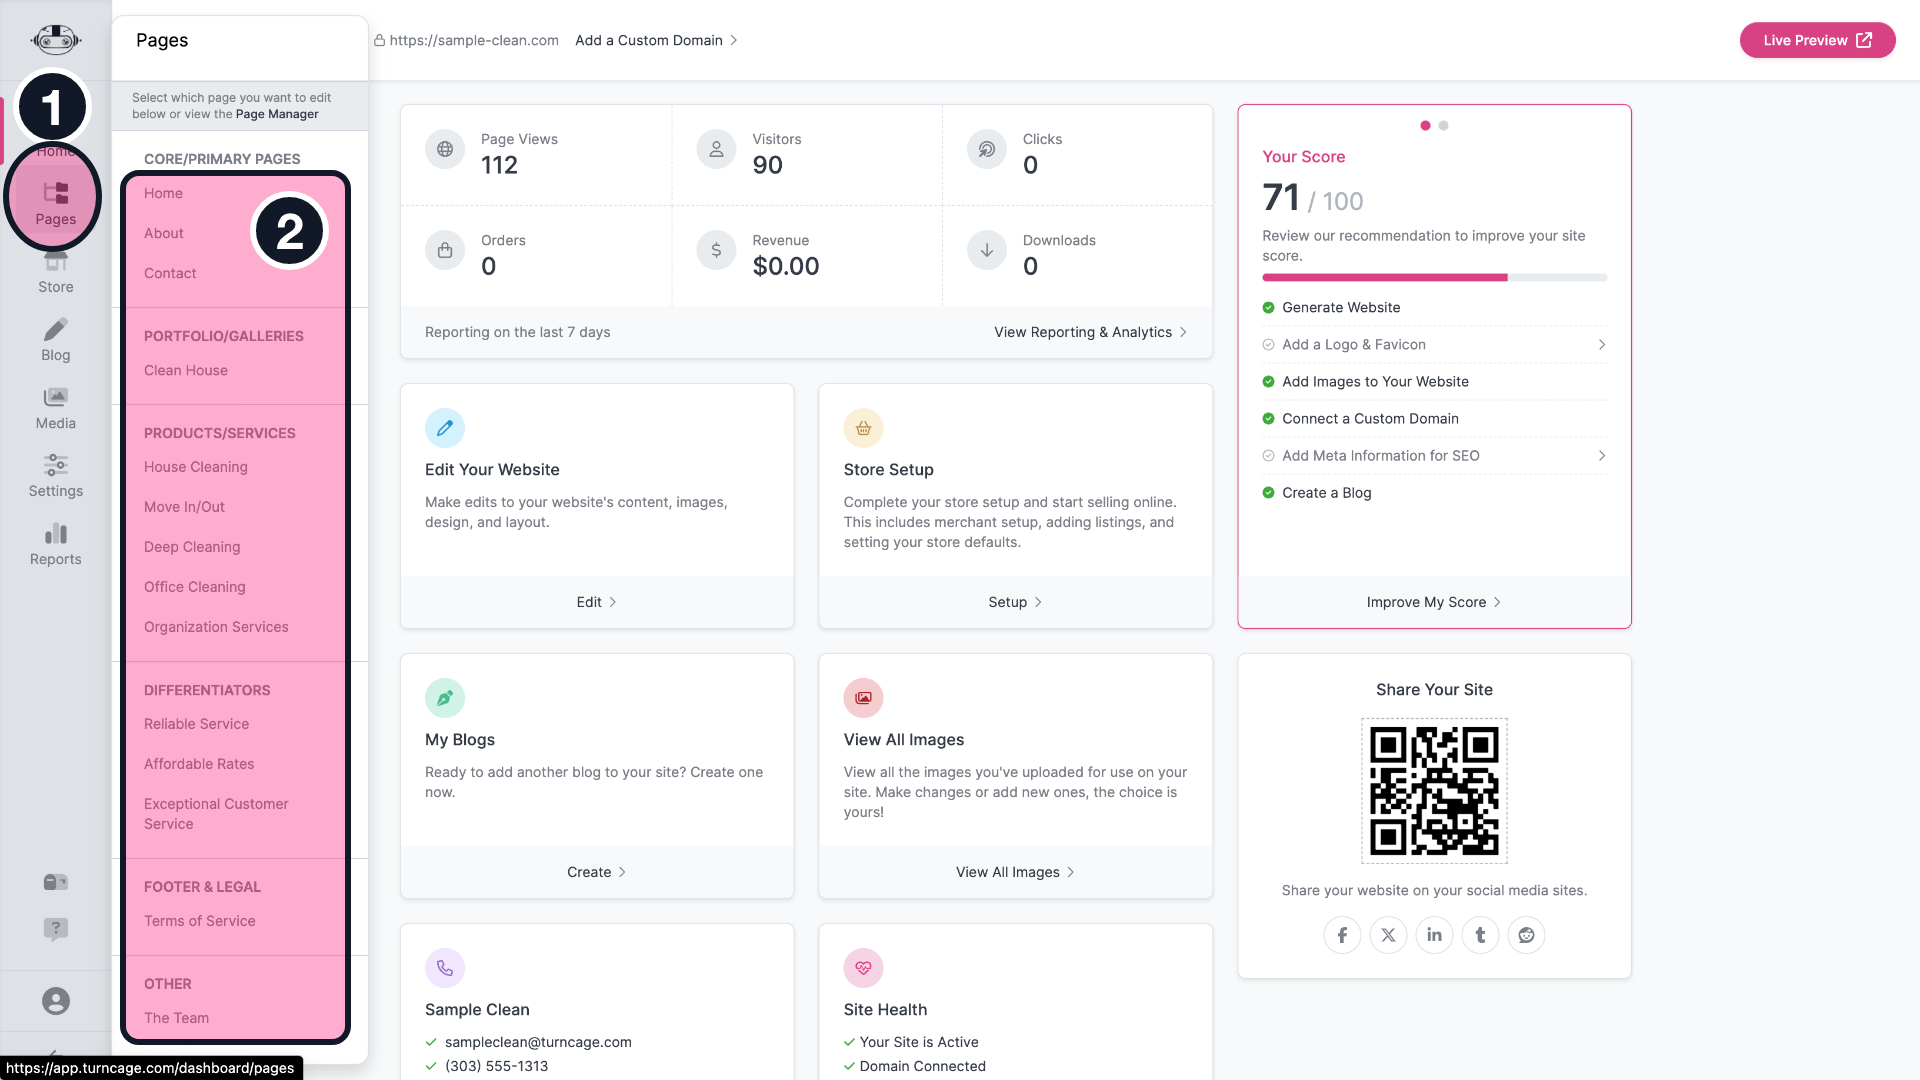Expand Add Meta Information for SEO chevron

1601,456
